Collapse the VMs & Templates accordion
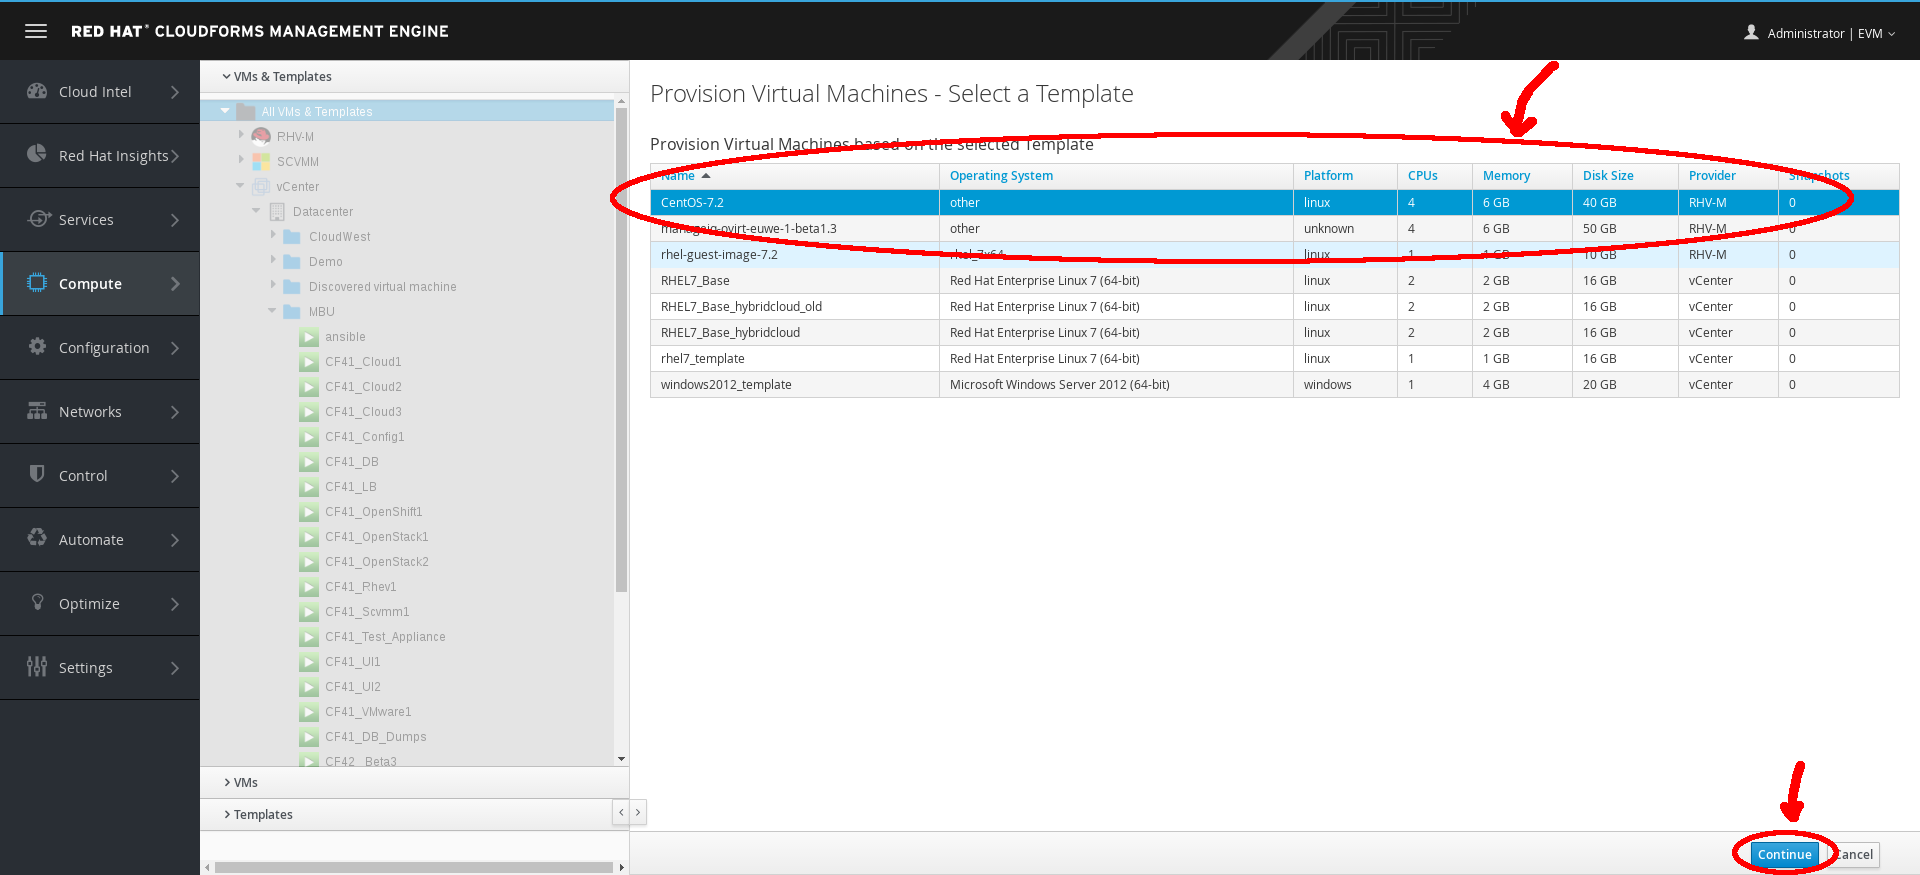The image size is (1920, 875). [414, 76]
